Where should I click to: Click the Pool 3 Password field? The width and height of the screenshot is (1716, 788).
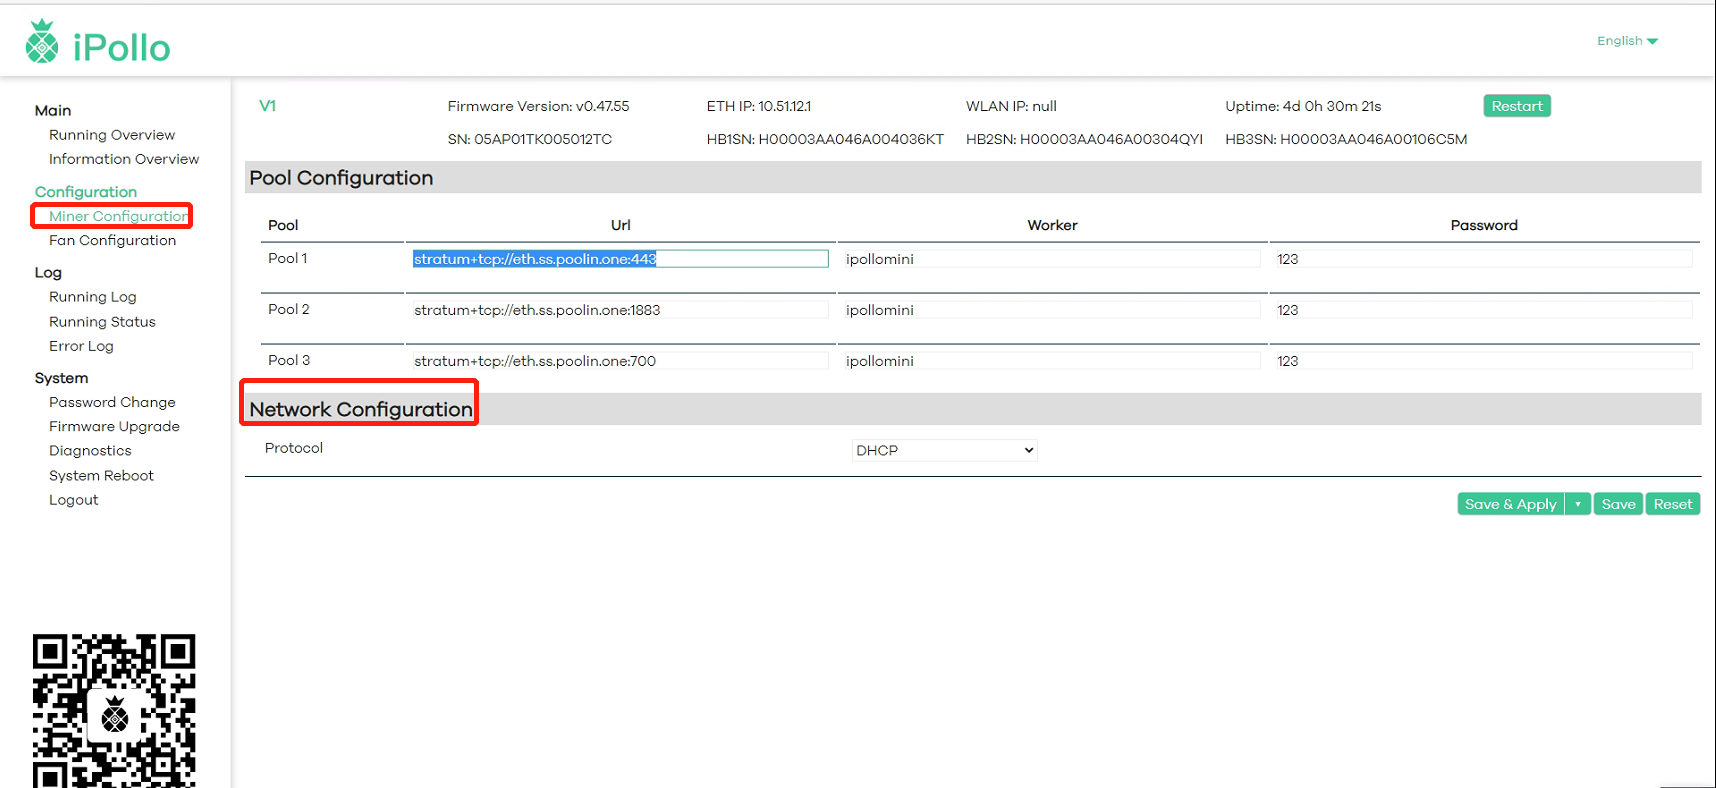click(x=1482, y=361)
